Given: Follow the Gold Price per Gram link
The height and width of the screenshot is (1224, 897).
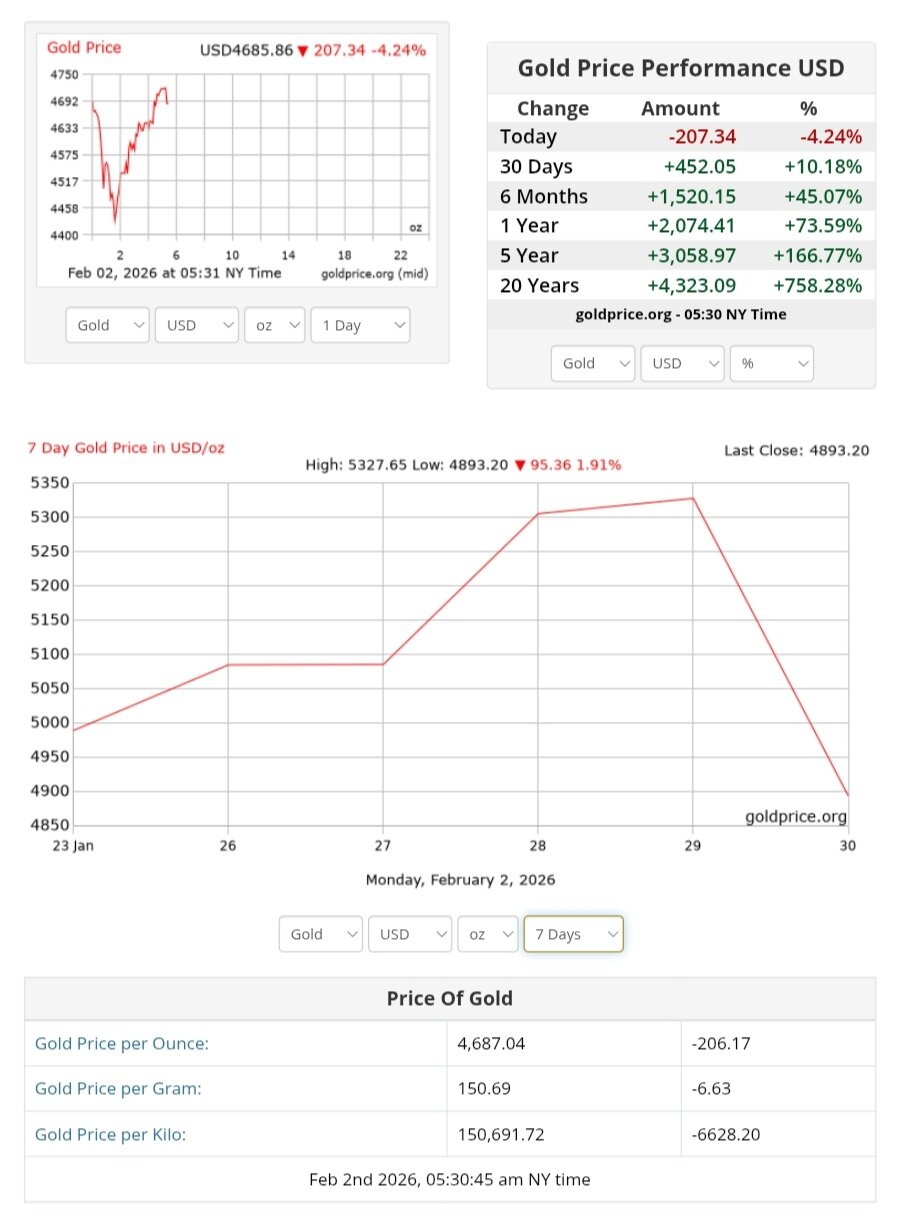Looking at the screenshot, I should (x=118, y=1089).
